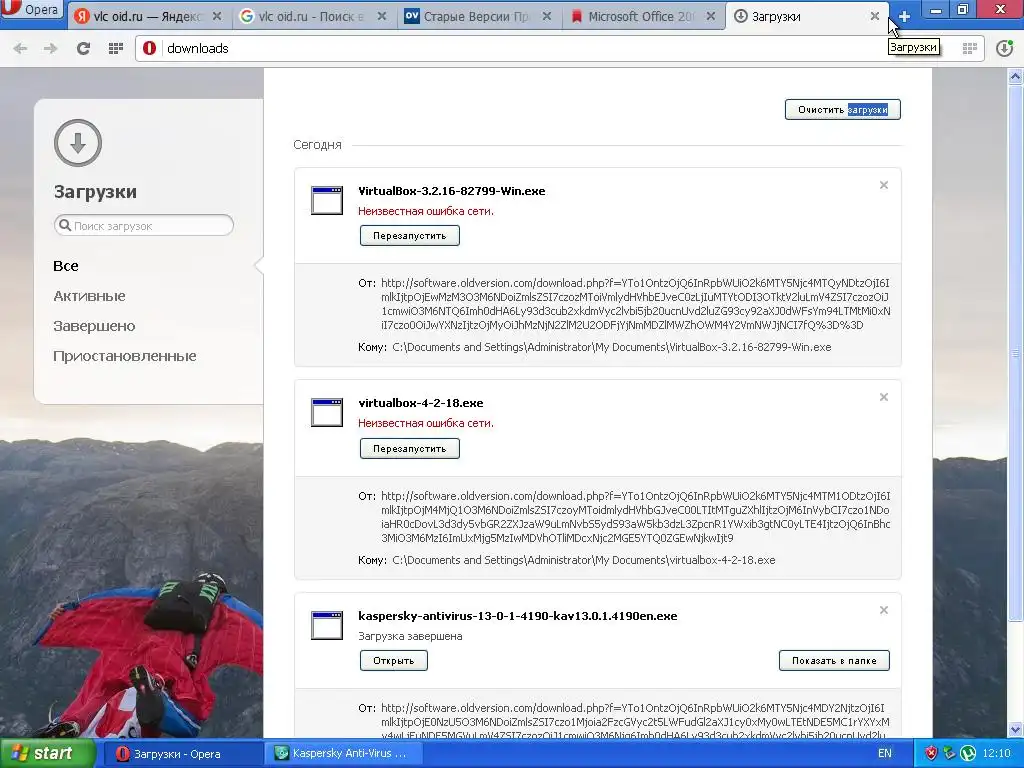This screenshot has height=768, width=1024.
Task: Close the Microsoft Office tab
Action: [711, 16]
